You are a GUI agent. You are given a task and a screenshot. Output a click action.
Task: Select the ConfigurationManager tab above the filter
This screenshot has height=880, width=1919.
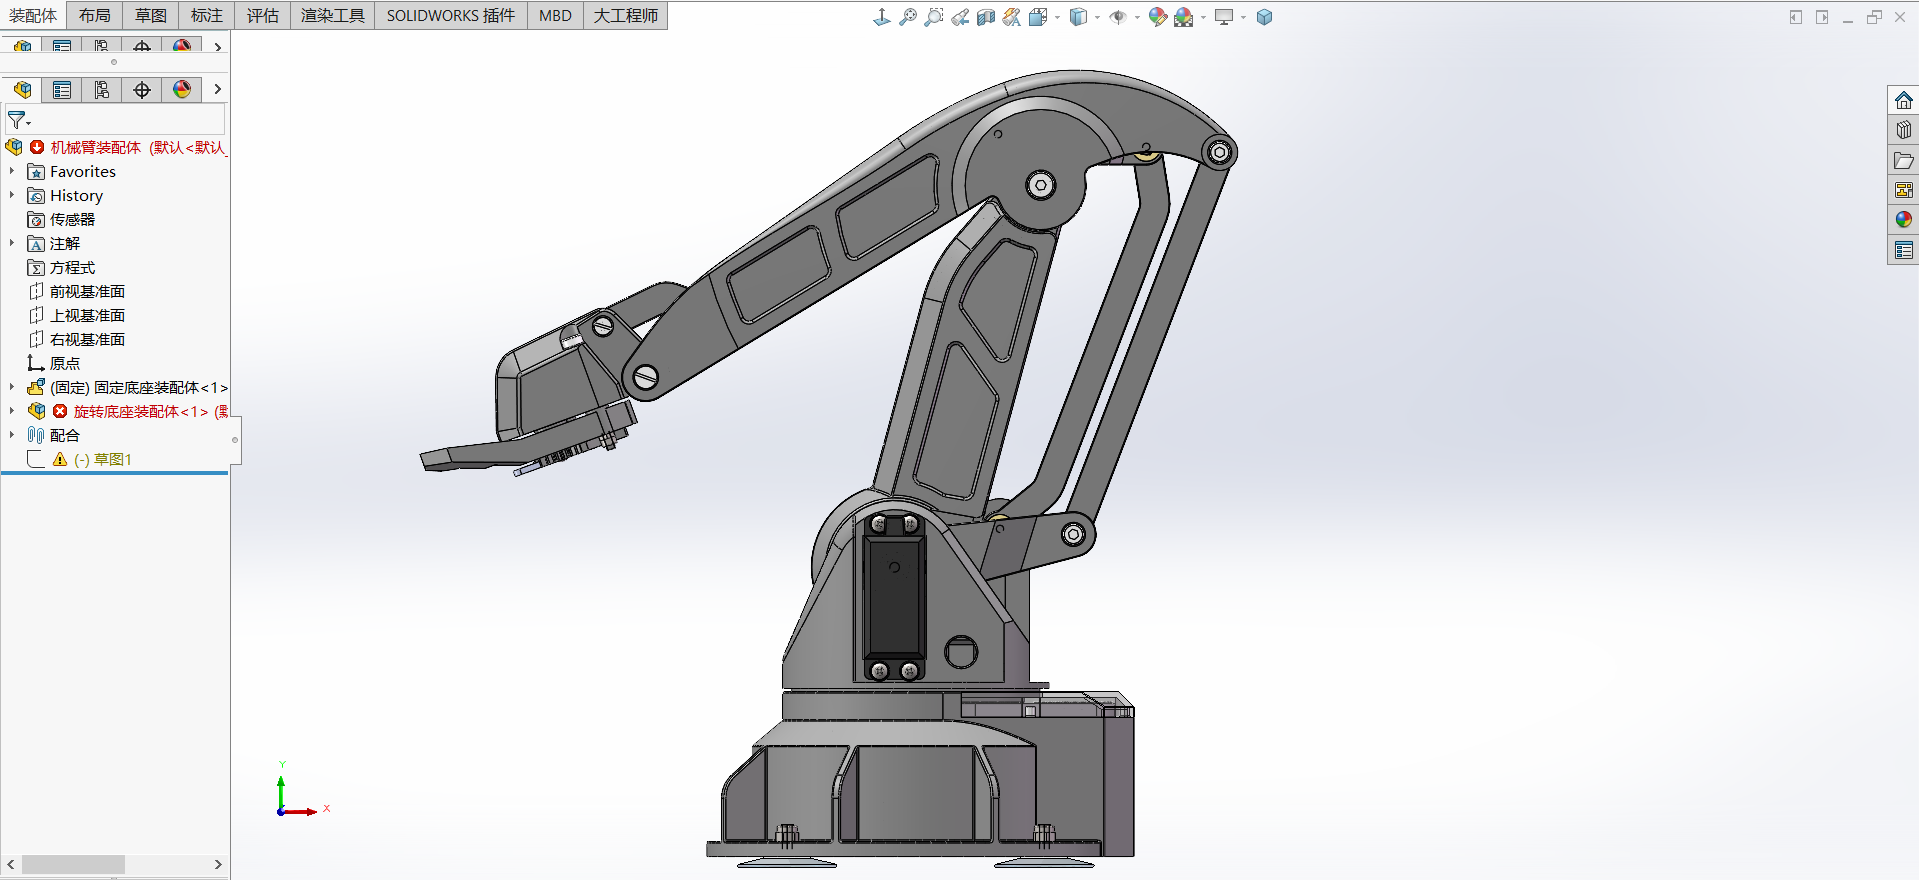(x=102, y=90)
